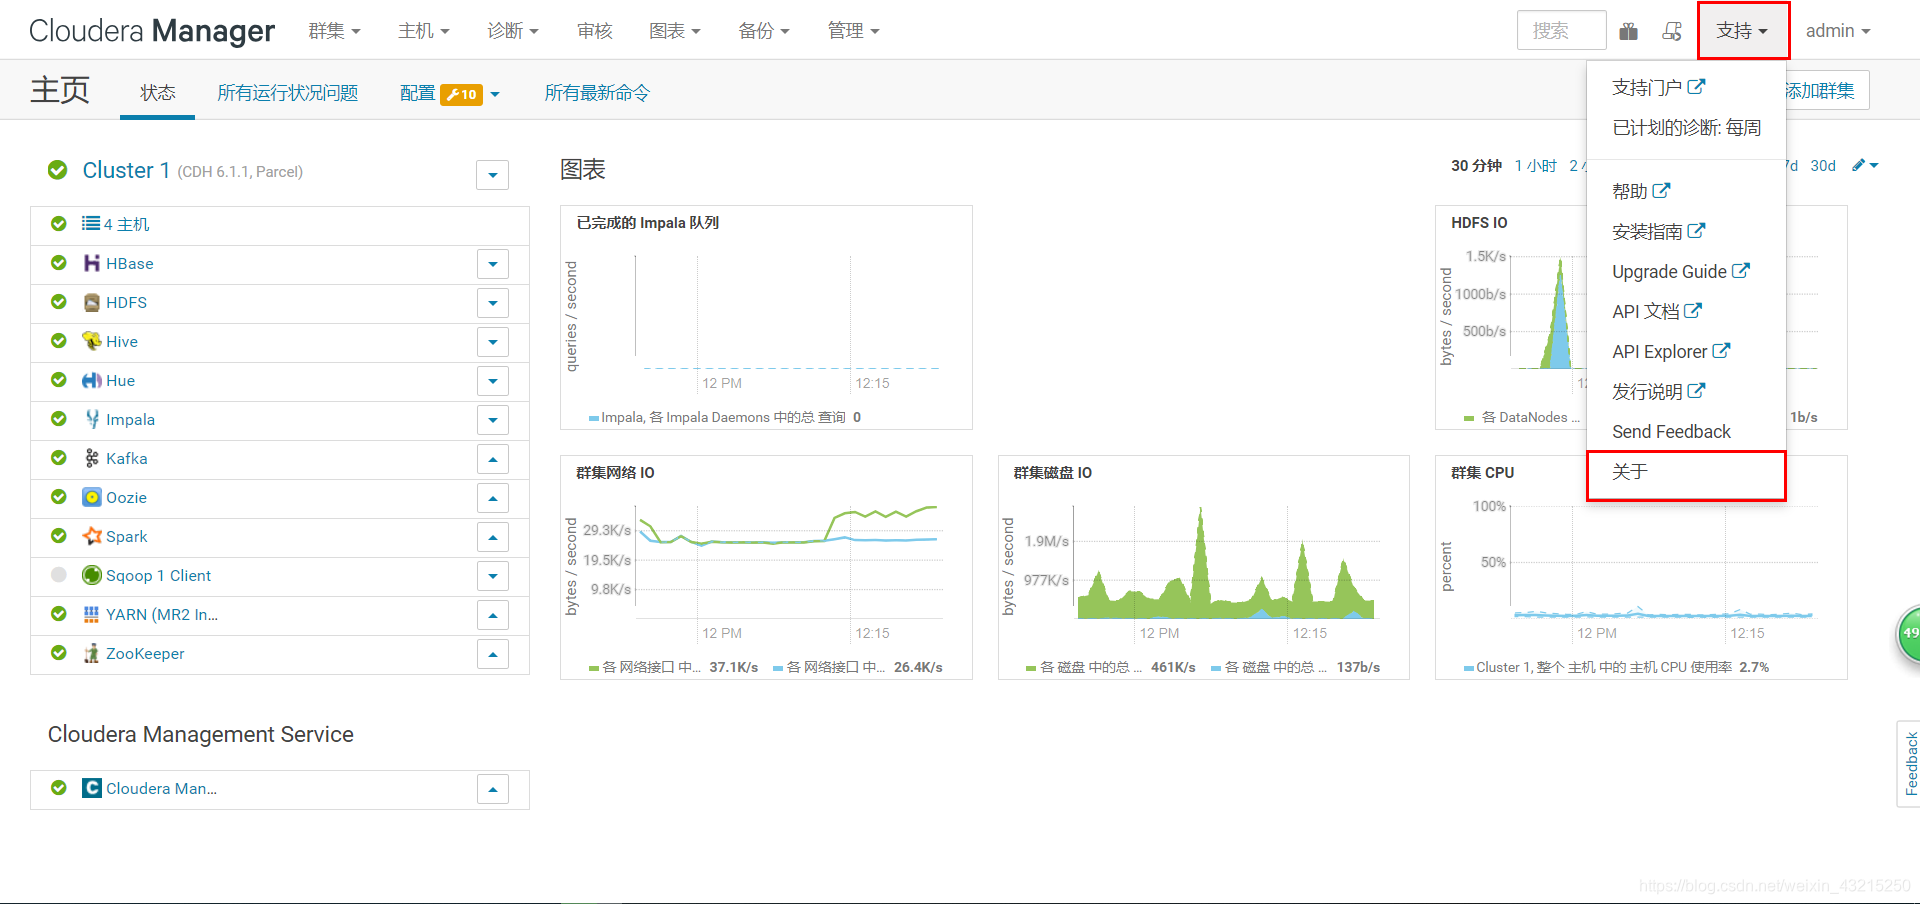Click the 搜索 search field

[x=1561, y=31]
